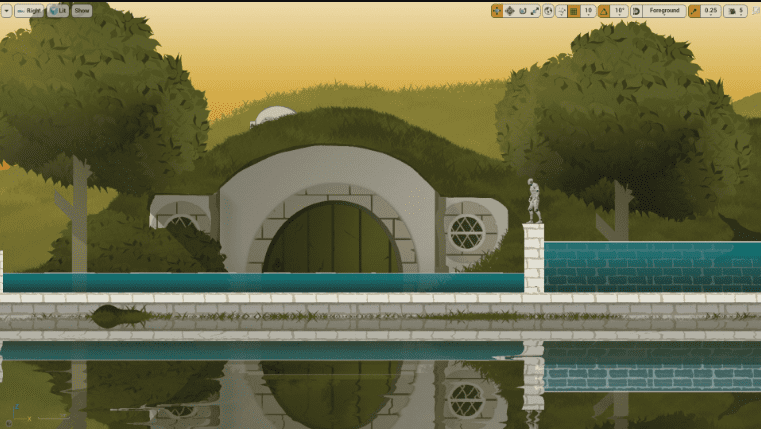The image size is (761, 429).
Task: Select the scale gizmo tool
Action: point(535,11)
